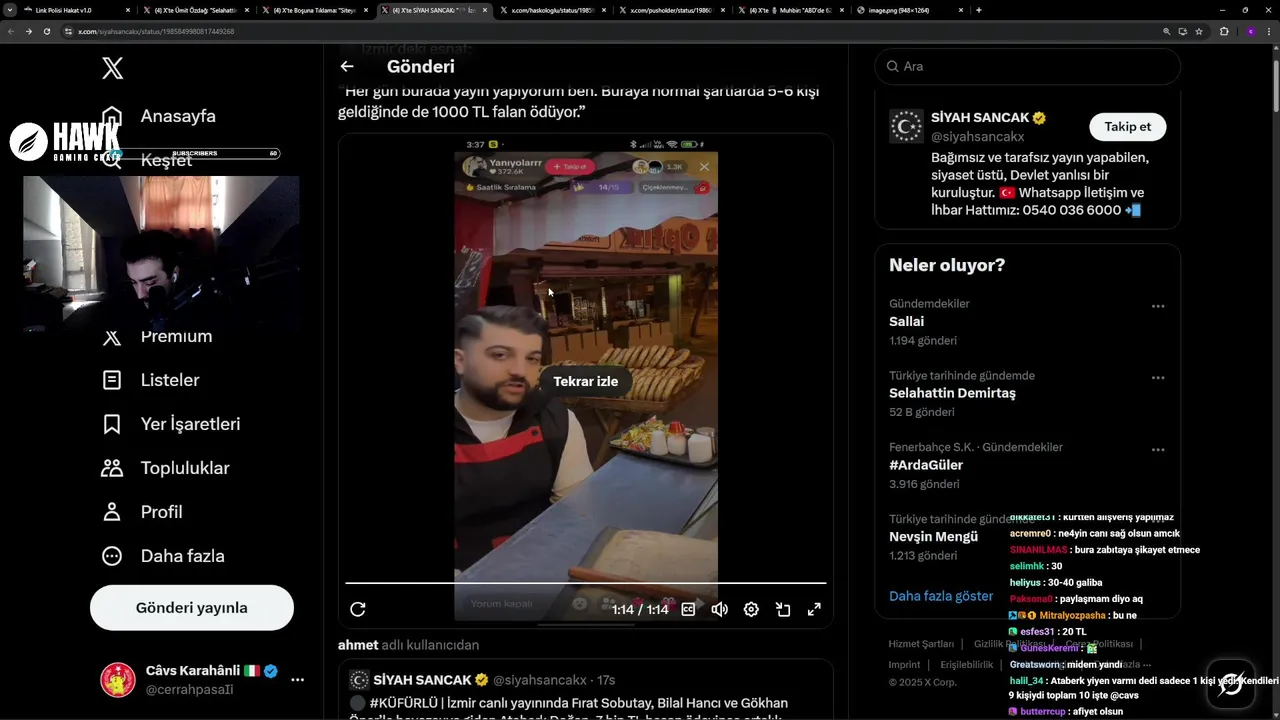Open Topluluklar communities page

(166, 468)
